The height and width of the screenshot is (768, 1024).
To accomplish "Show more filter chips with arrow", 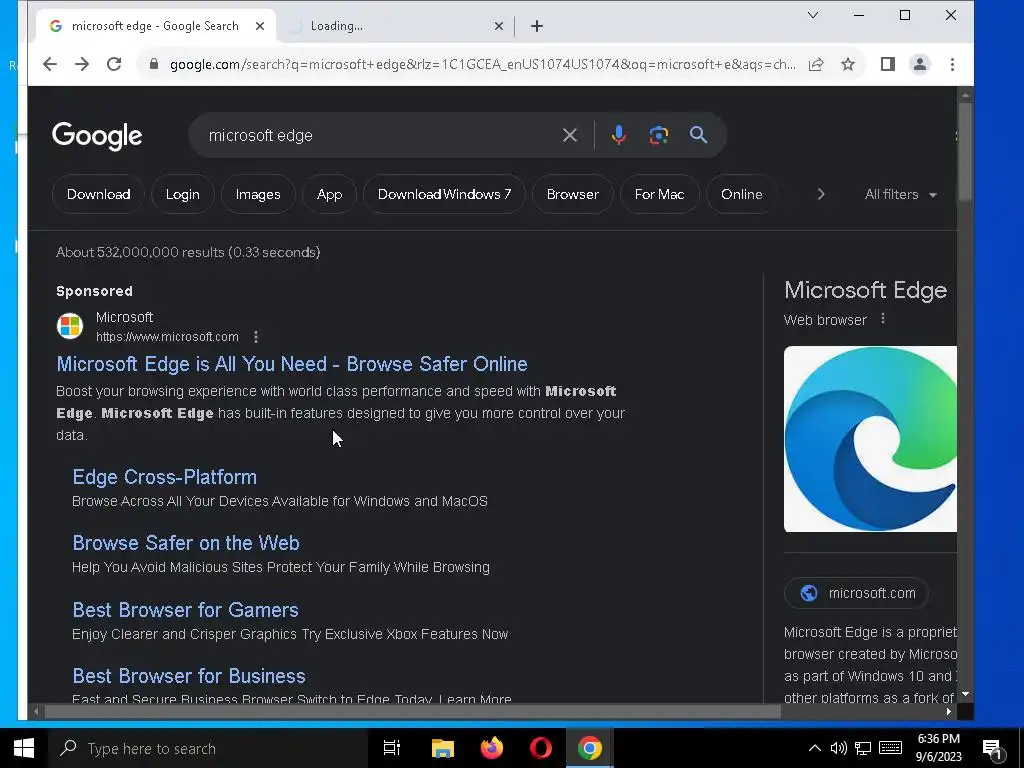I will coord(821,194).
